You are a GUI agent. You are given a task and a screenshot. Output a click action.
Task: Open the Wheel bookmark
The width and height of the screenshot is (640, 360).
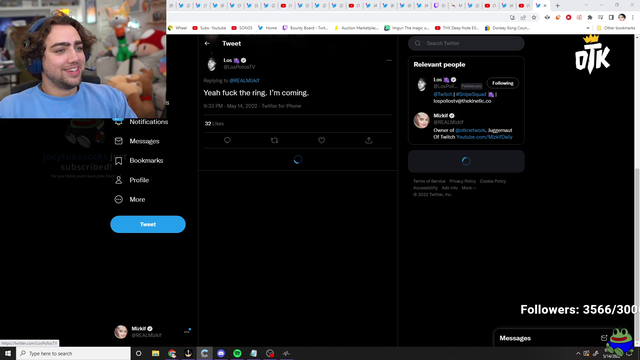tap(178, 28)
